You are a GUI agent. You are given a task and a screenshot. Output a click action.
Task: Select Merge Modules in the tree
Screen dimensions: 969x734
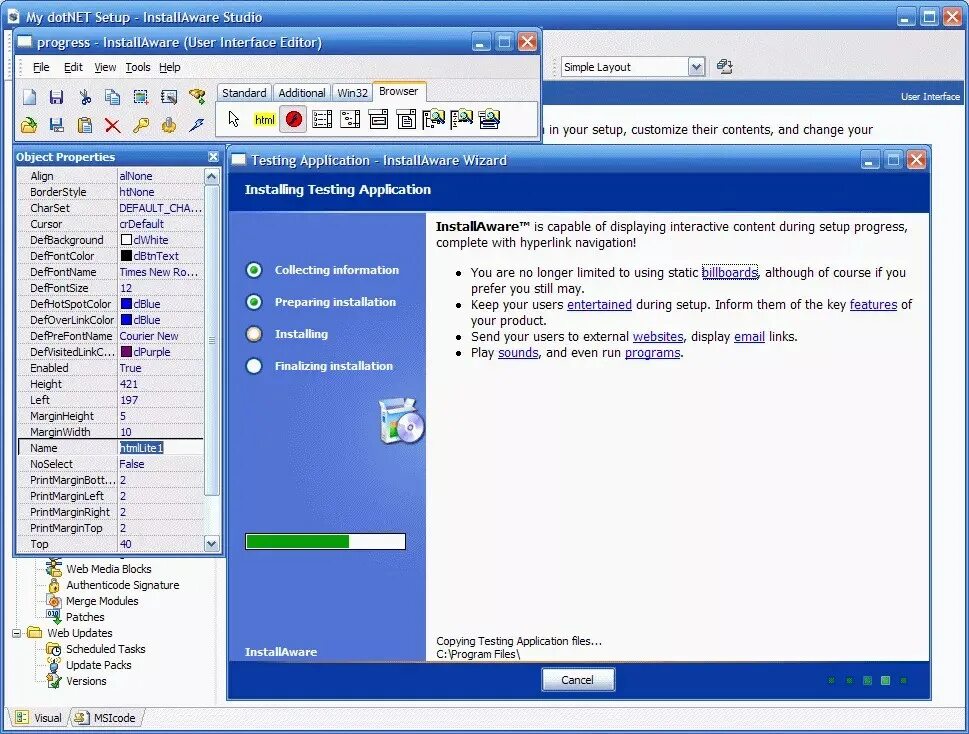pyautogui.click(x=102, y=601)
